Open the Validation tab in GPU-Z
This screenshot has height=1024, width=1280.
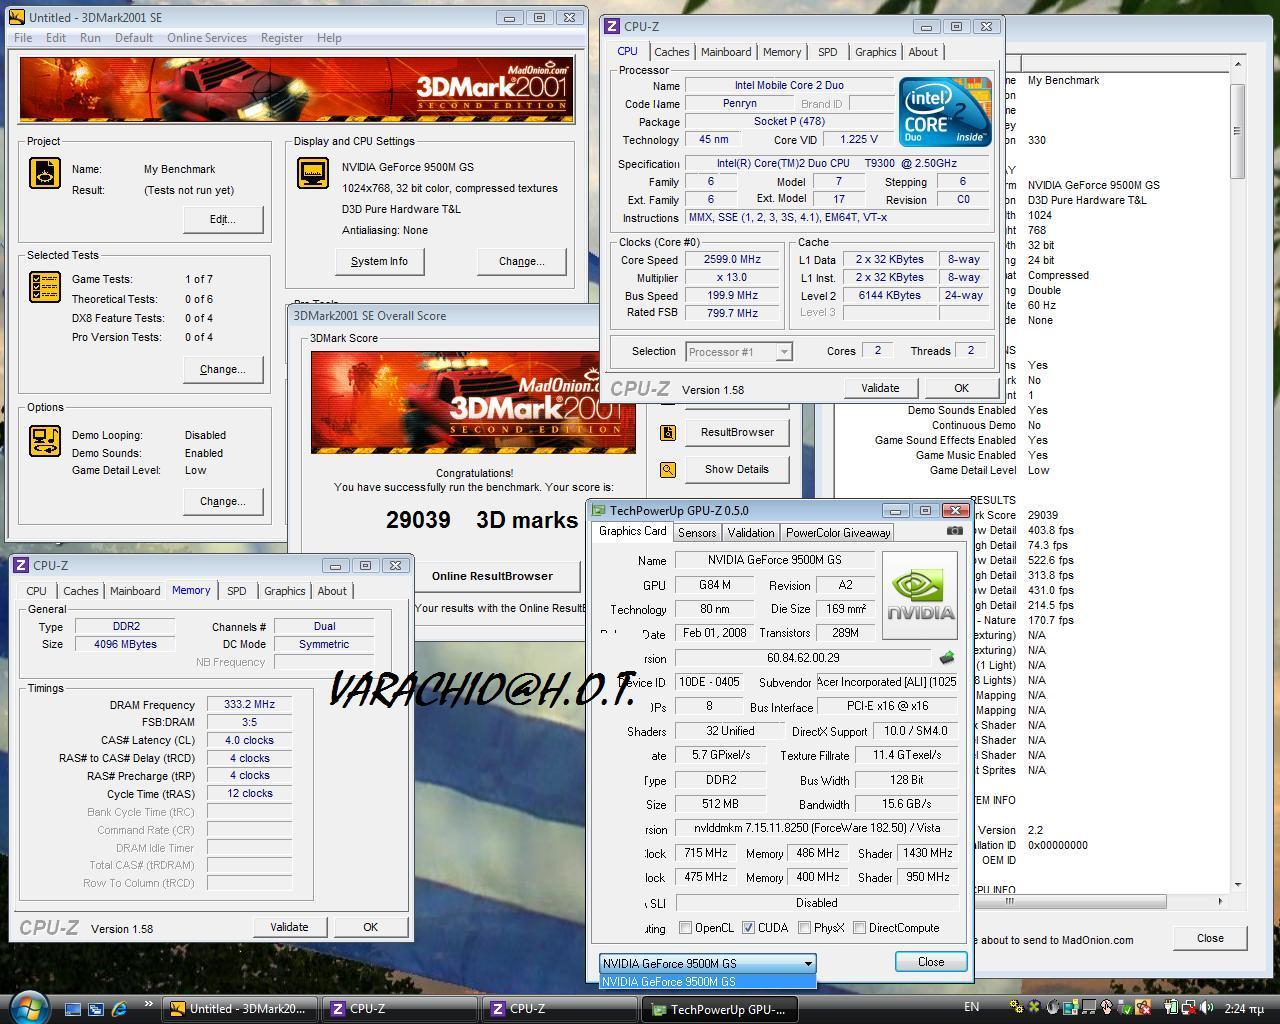[751, 533]
